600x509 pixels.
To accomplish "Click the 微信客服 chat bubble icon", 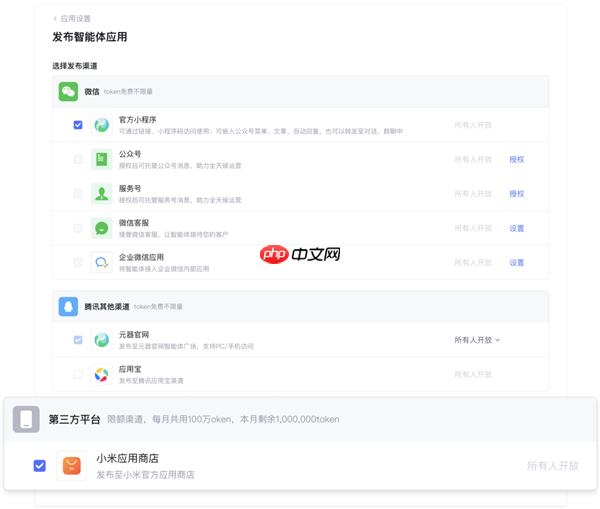I will tap(101, 228).
